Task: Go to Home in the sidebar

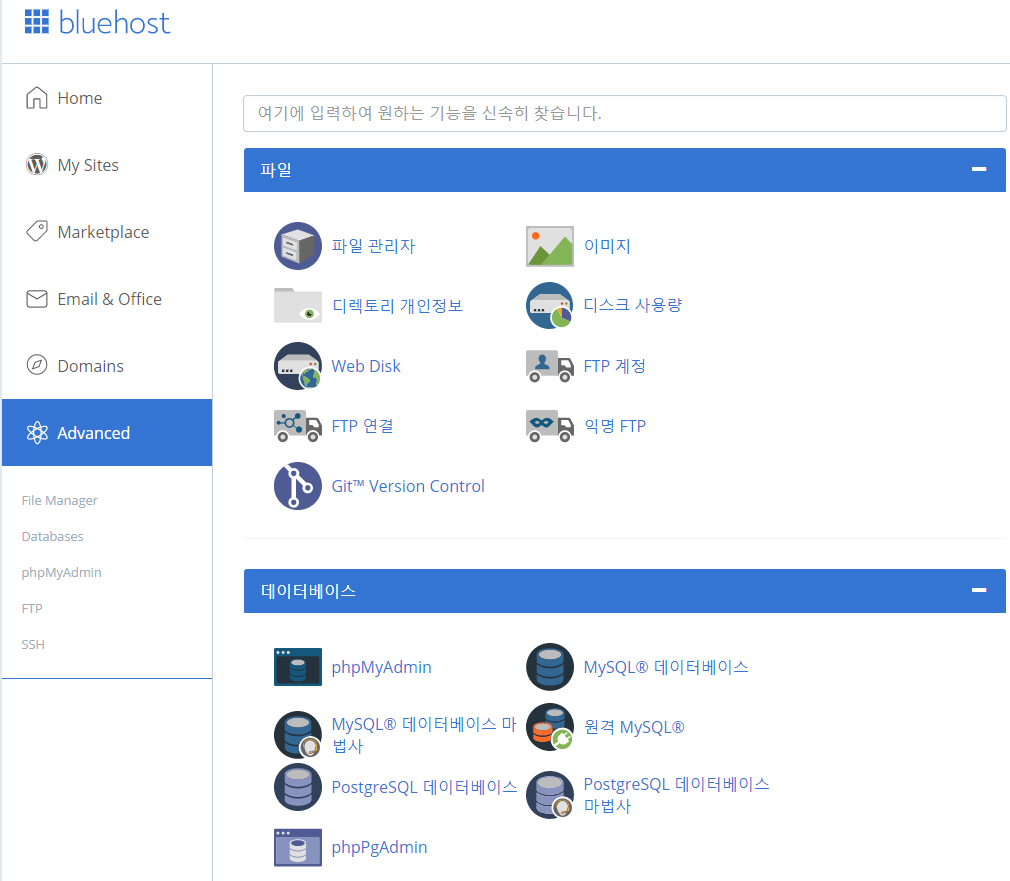Action: (x=80, y=98)
